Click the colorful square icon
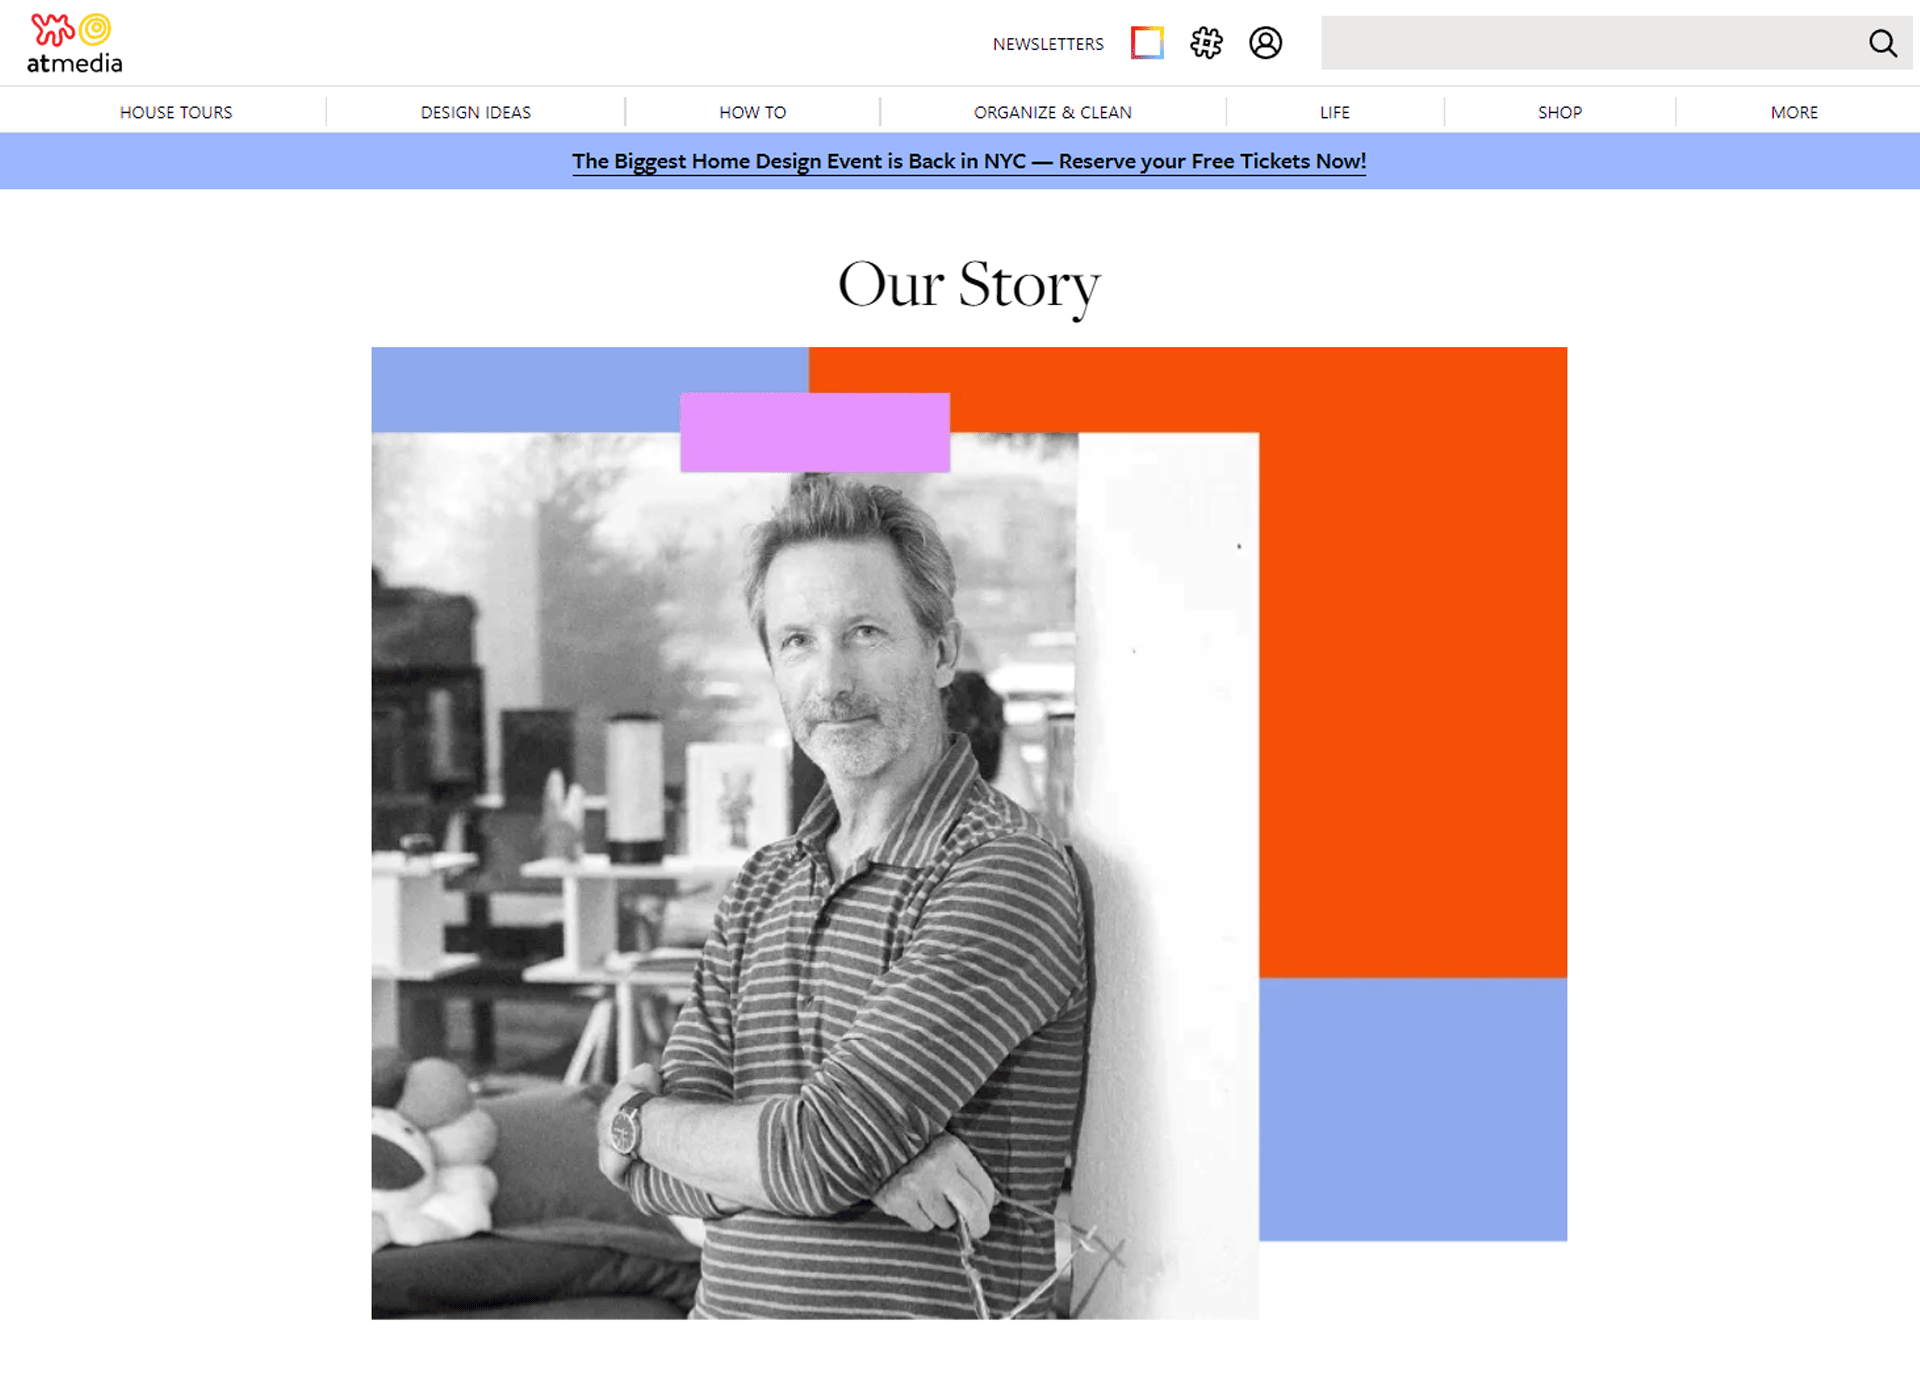 pos(1147,43)
